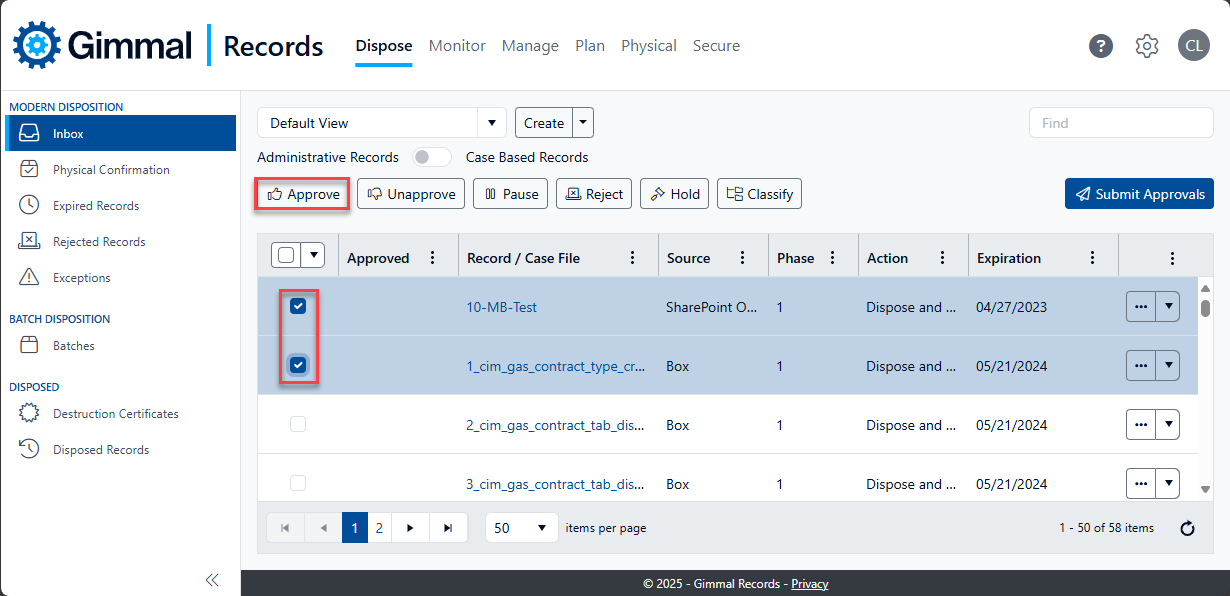Open column menu for Approved

[x=432, y=258]
